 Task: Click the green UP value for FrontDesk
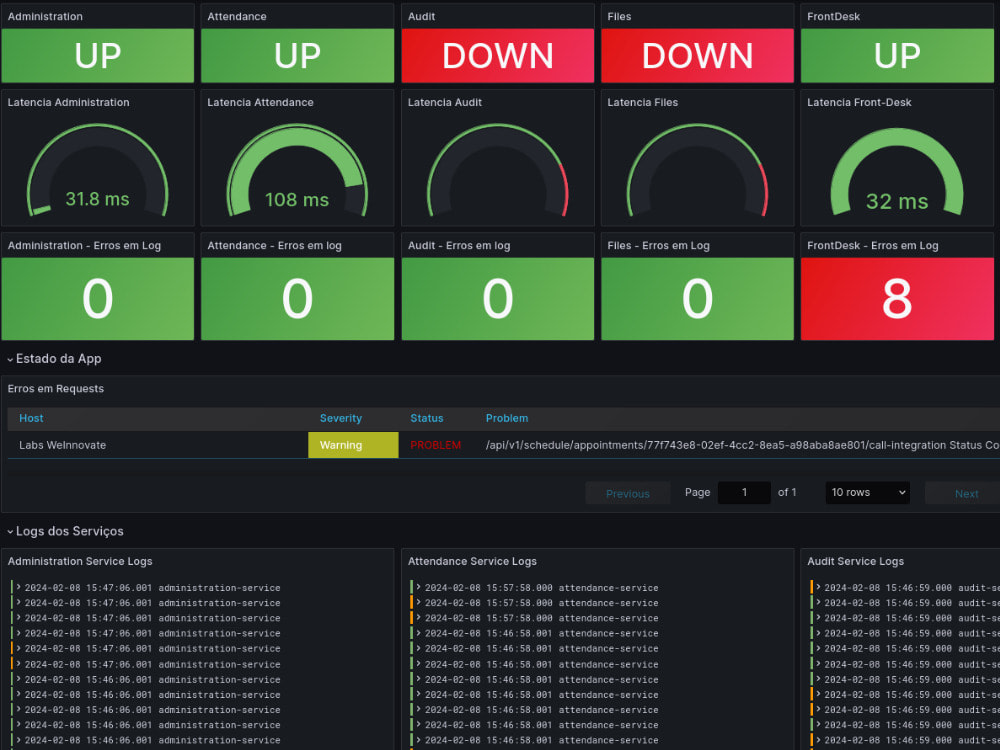point(897,55)
